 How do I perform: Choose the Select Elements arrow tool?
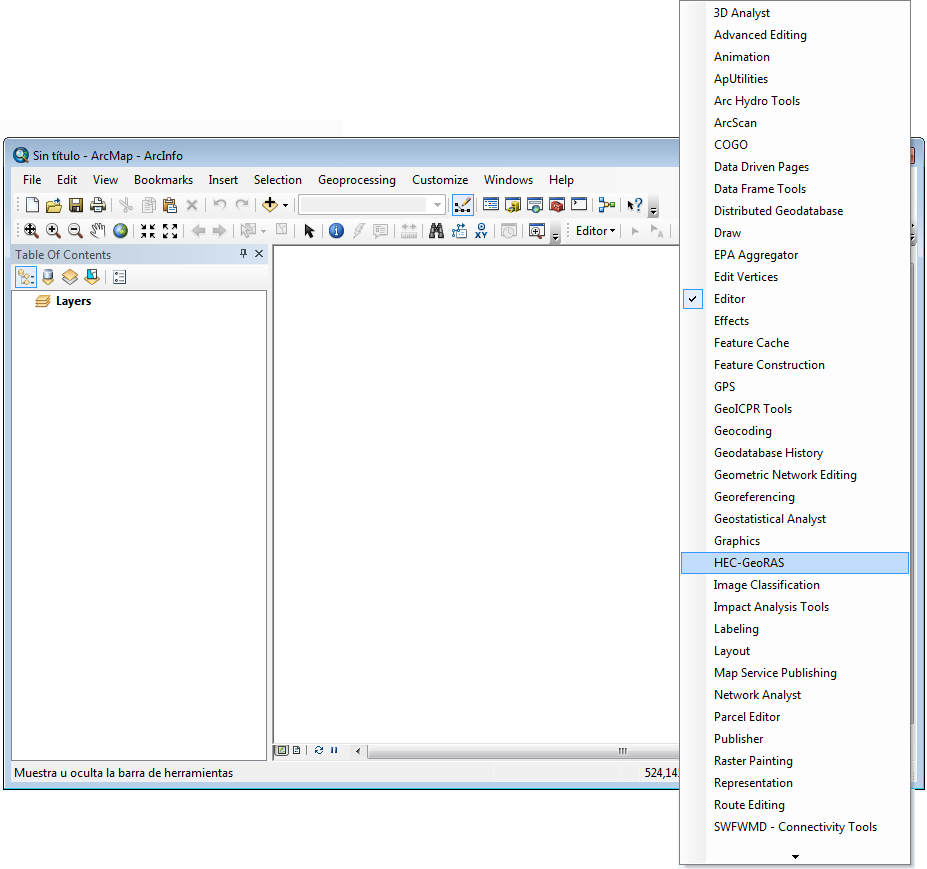click(x=309, y=231)
